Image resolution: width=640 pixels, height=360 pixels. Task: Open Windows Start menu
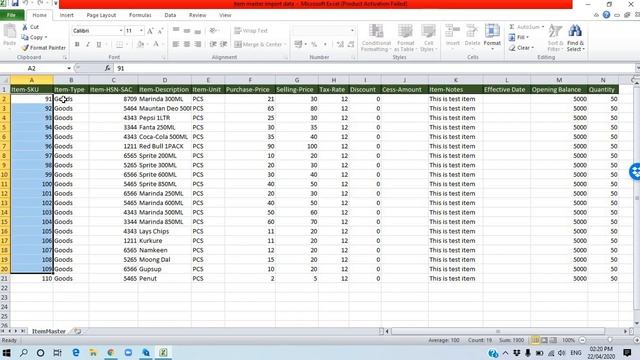coord(7,352)
